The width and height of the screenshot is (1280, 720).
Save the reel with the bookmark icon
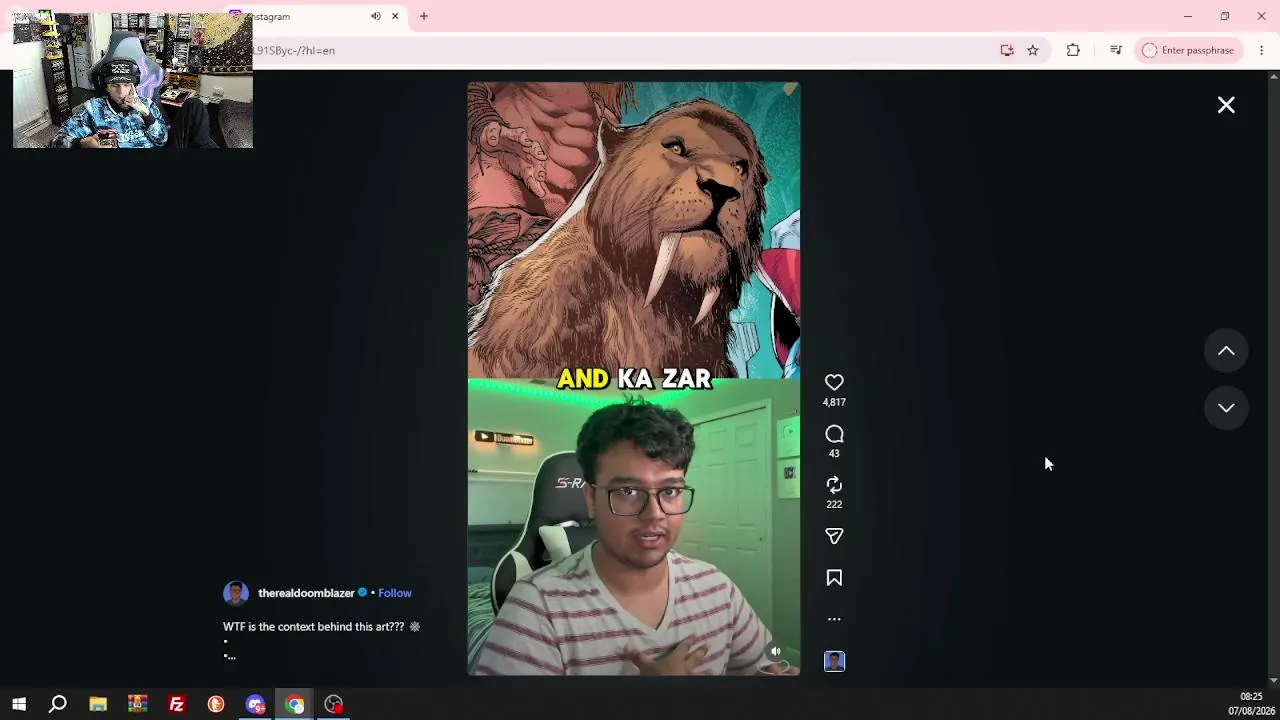click(834, 578)
